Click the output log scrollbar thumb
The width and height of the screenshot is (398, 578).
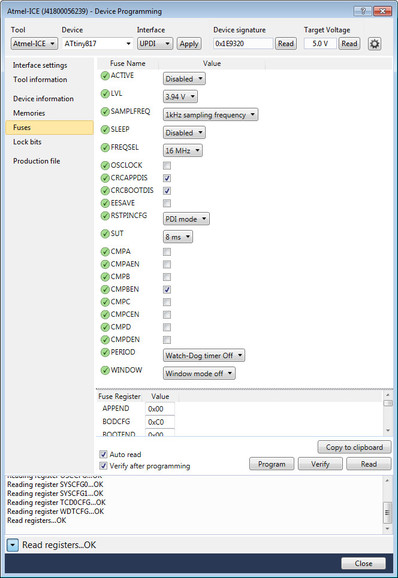387,512
